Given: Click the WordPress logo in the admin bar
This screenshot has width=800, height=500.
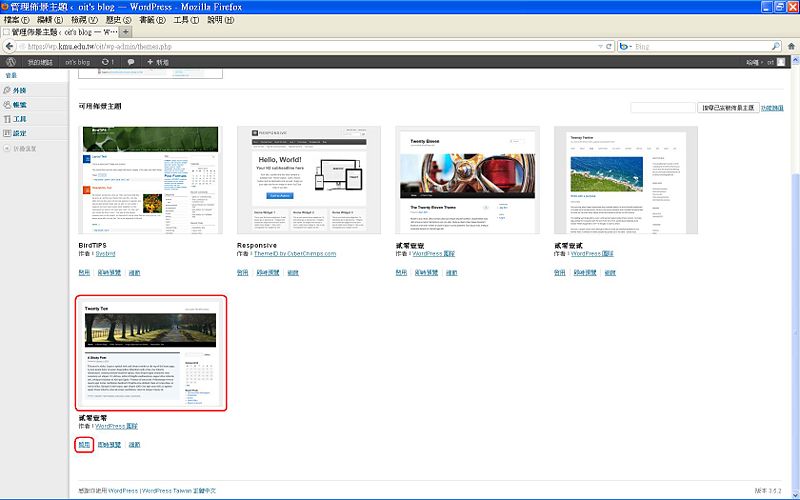Looking at the screenshot, I should pos(11,62).
